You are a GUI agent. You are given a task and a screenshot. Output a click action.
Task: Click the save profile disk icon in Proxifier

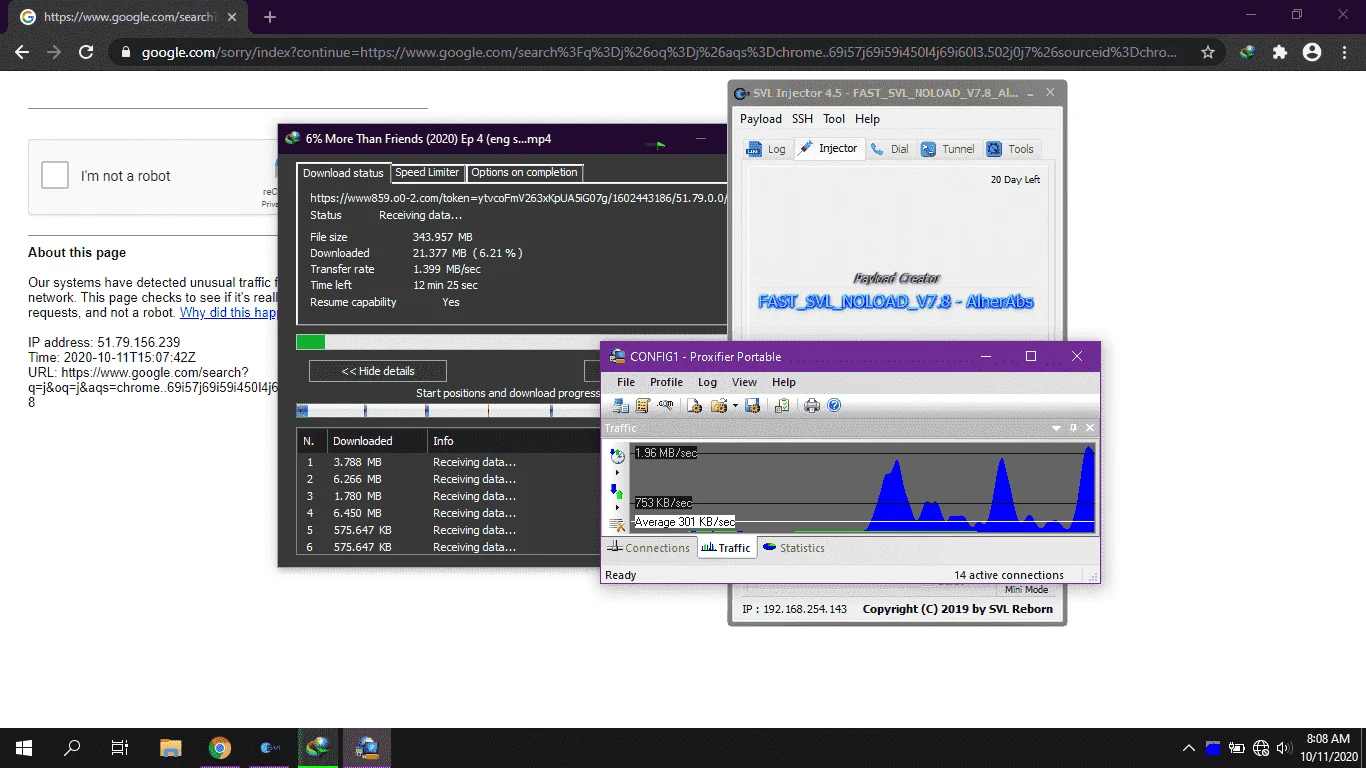coord(753,405)
